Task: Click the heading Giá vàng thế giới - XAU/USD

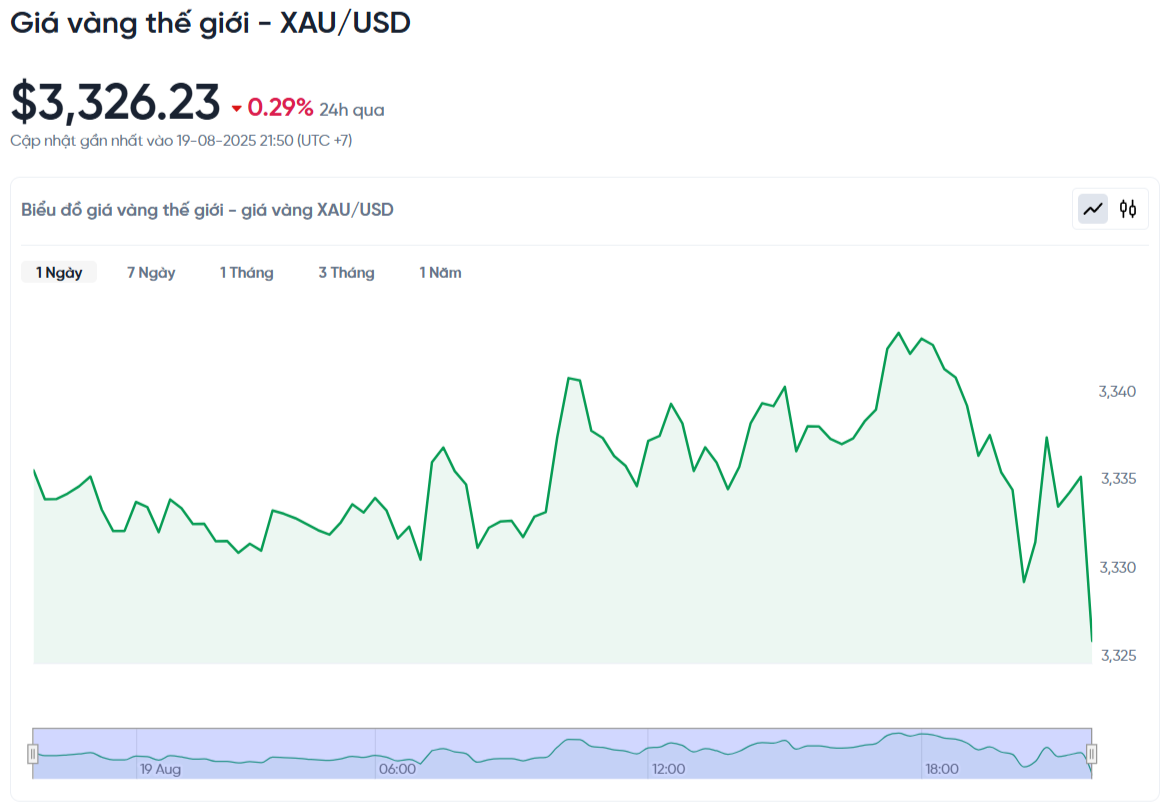Action: 210,23
